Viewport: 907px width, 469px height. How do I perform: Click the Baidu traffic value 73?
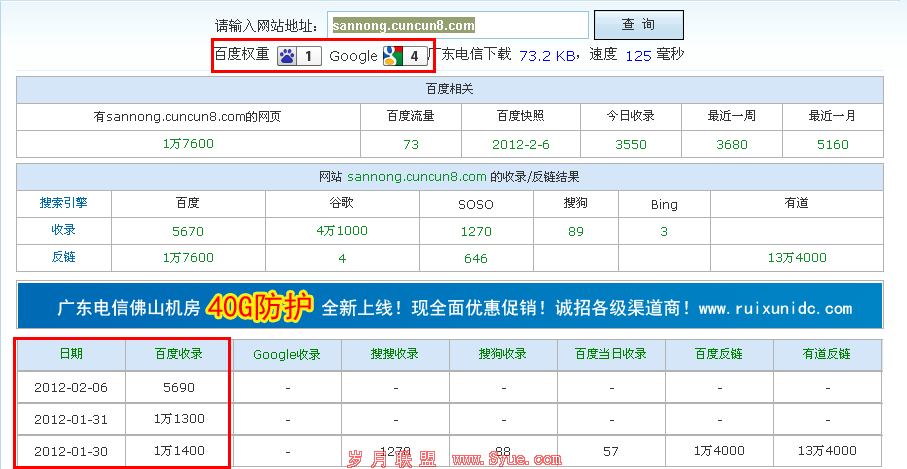410,144
